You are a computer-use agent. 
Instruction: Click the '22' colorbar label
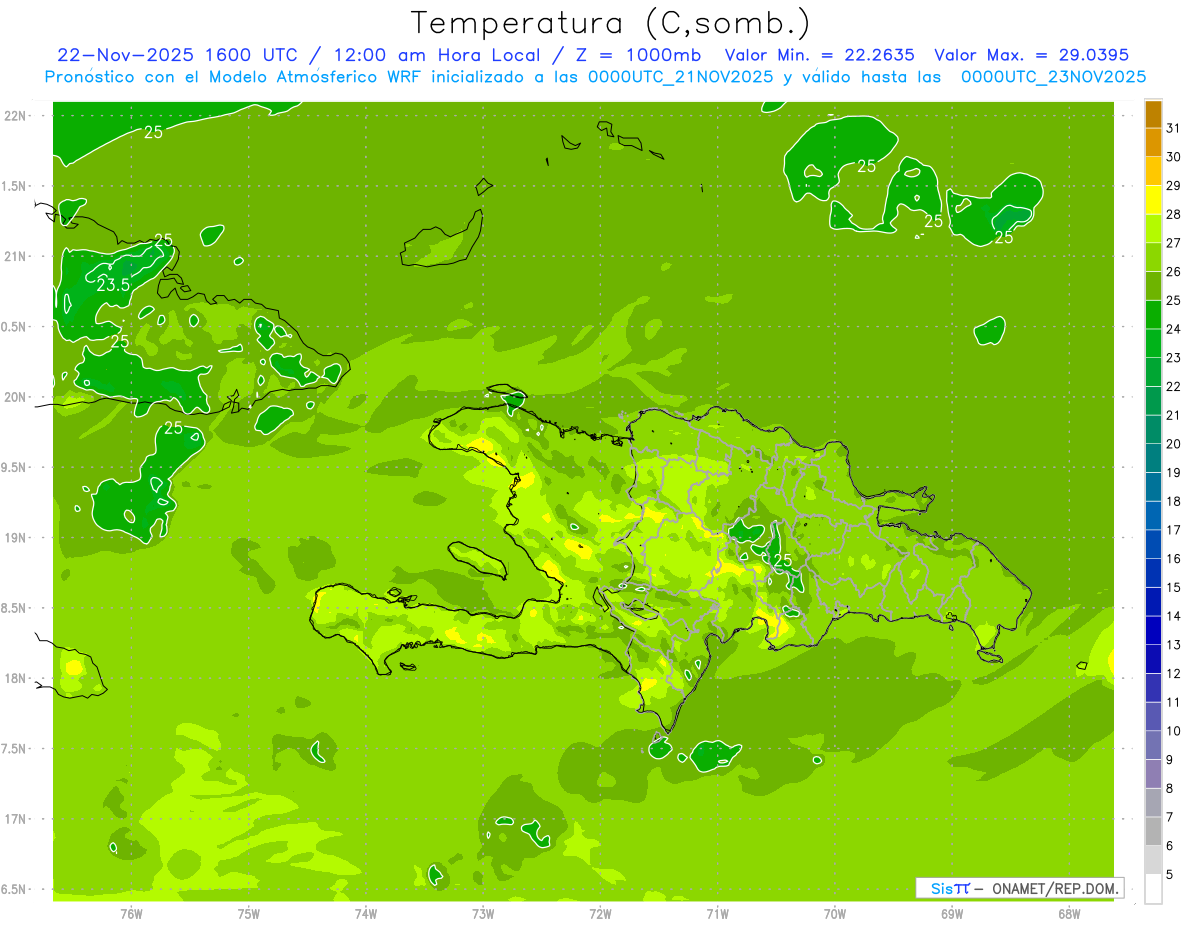(1174, 386)
